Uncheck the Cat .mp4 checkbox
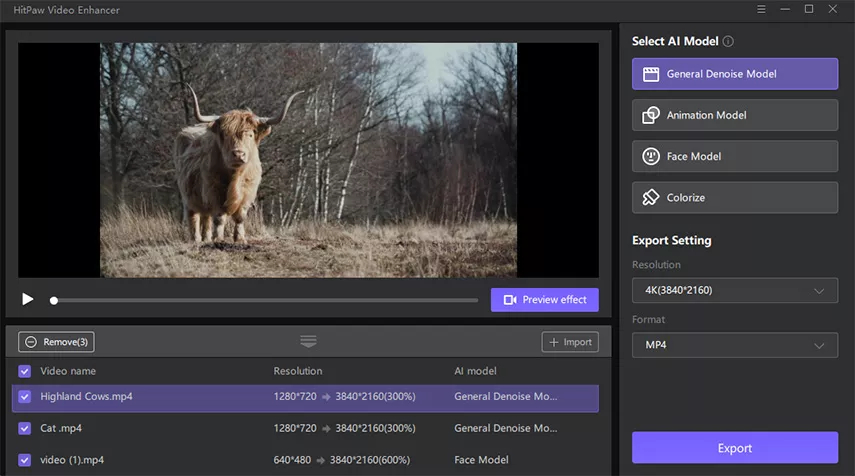 pos(25,428)
